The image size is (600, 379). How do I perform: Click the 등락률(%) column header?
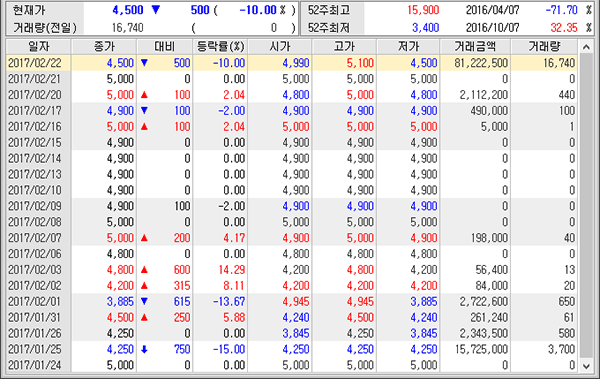point(220,47)
